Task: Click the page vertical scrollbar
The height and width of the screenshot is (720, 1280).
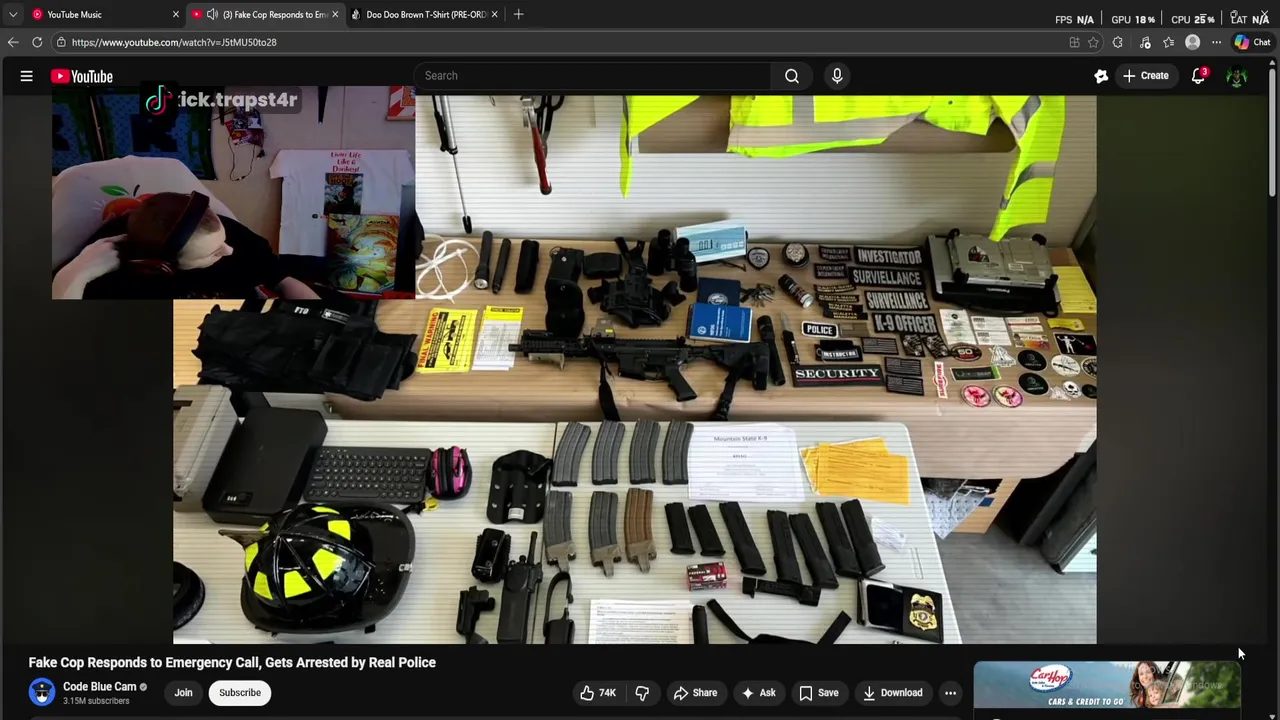Action: [1272, 130]
